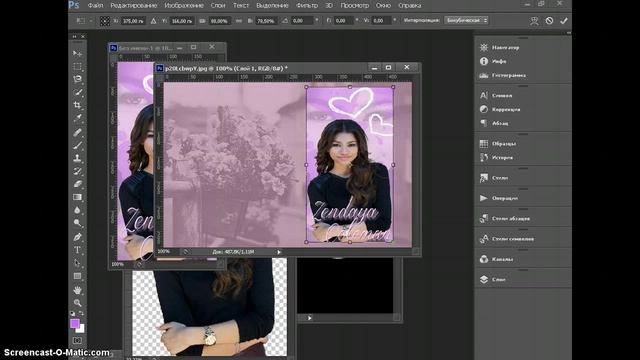Select the Move tool
Viewport: 640px width, 360px height.
pyautogui.click(x=77, y=53)
